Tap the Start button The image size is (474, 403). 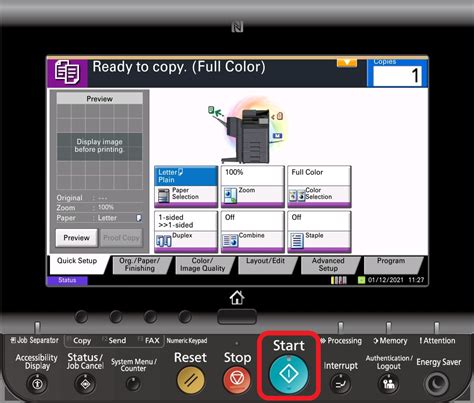289,374
